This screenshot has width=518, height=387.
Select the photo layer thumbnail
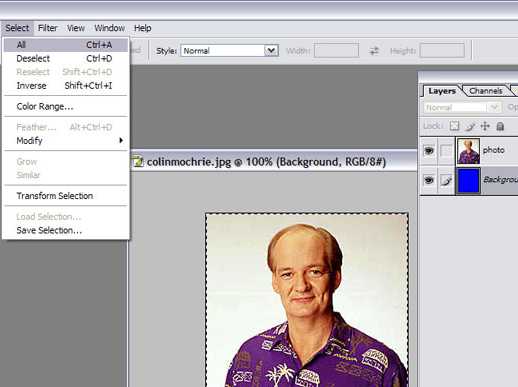468,151
